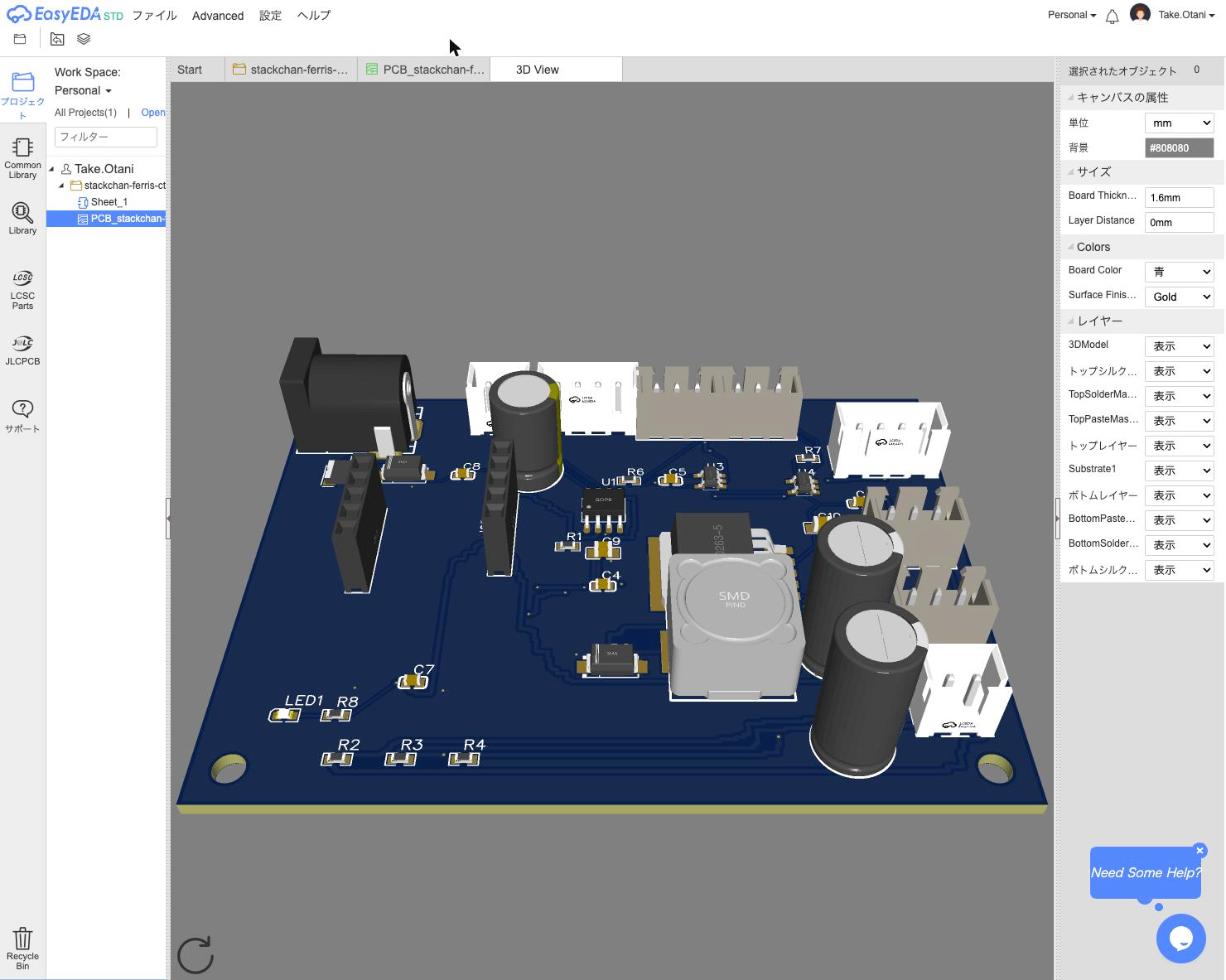
Task: Open the support (サポート) panel
Action: click(22, 416)
